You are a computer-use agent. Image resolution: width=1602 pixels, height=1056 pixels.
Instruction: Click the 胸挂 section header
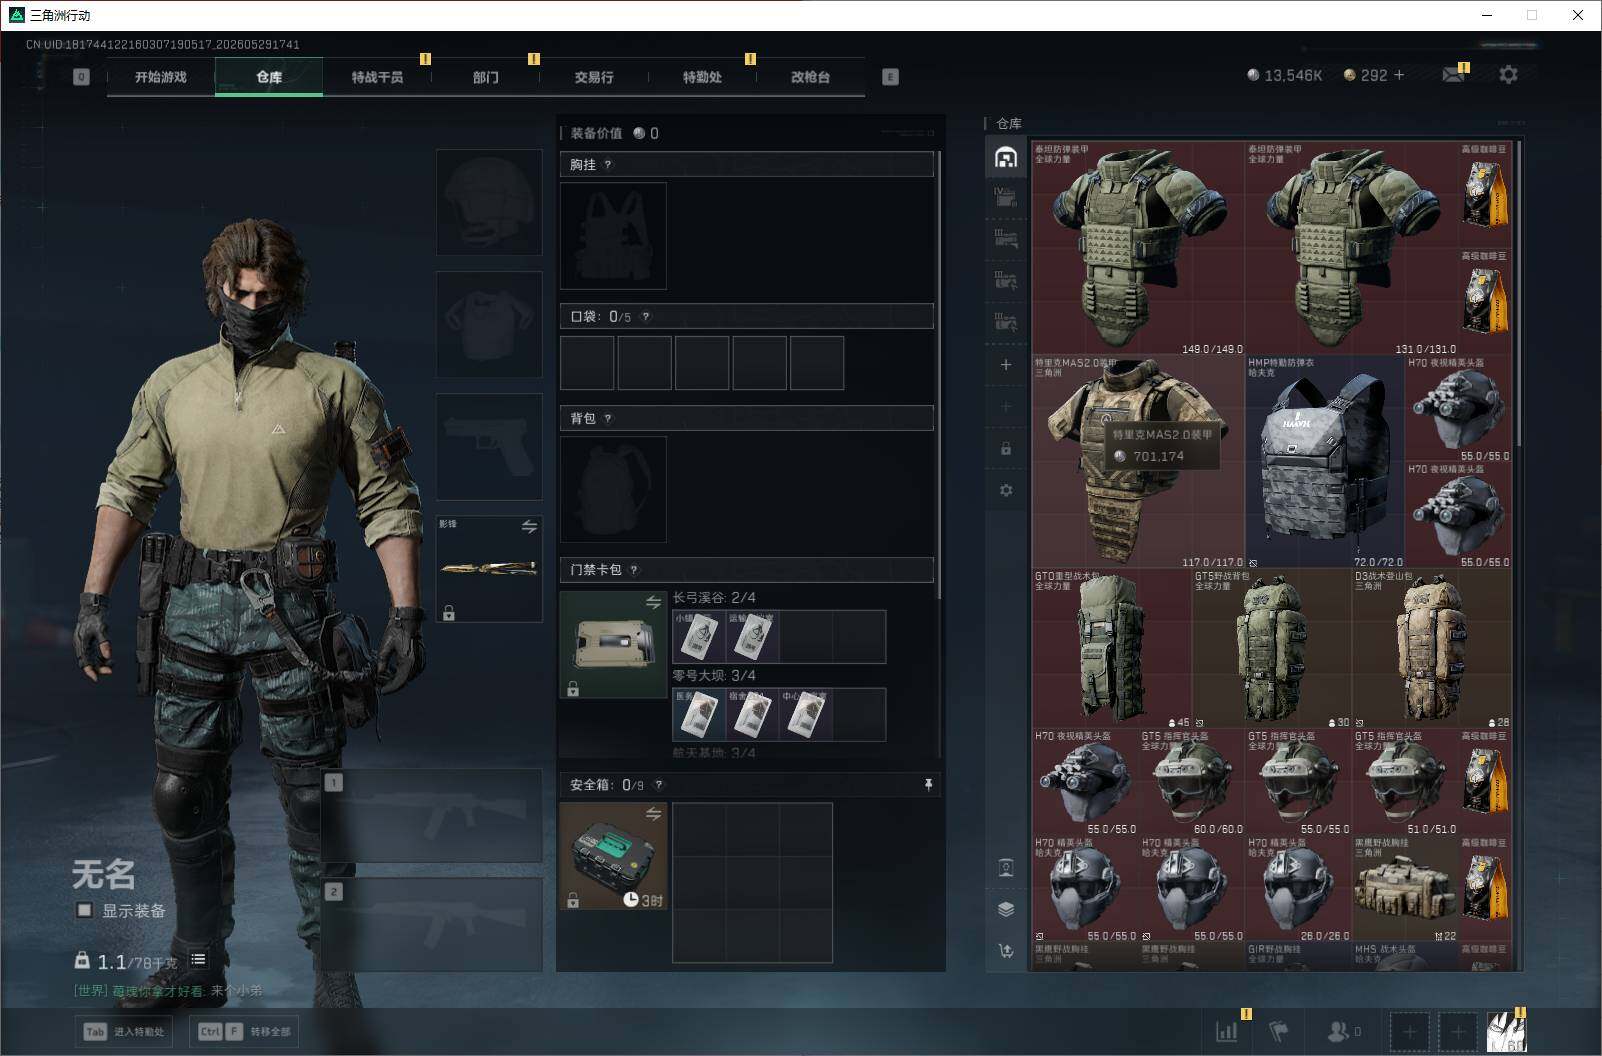[x=747, y=164]
